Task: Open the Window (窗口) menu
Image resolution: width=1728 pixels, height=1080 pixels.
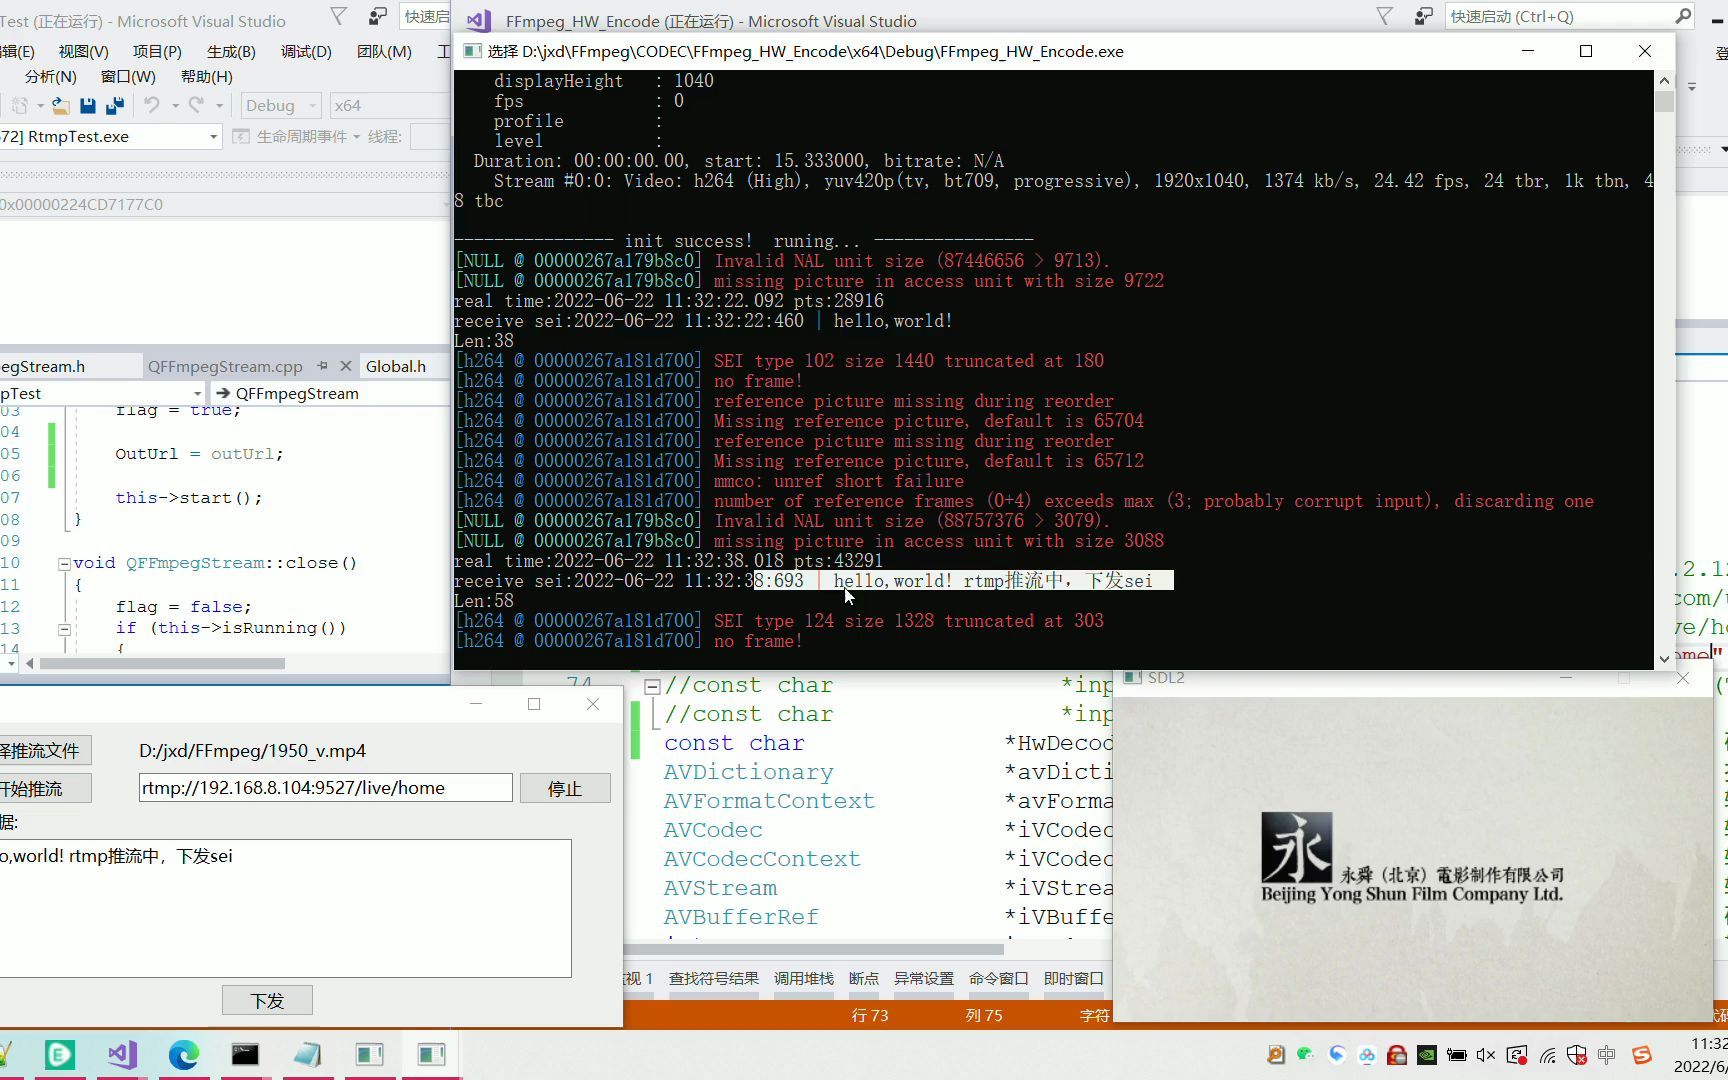Action: [x=128, y=76]
